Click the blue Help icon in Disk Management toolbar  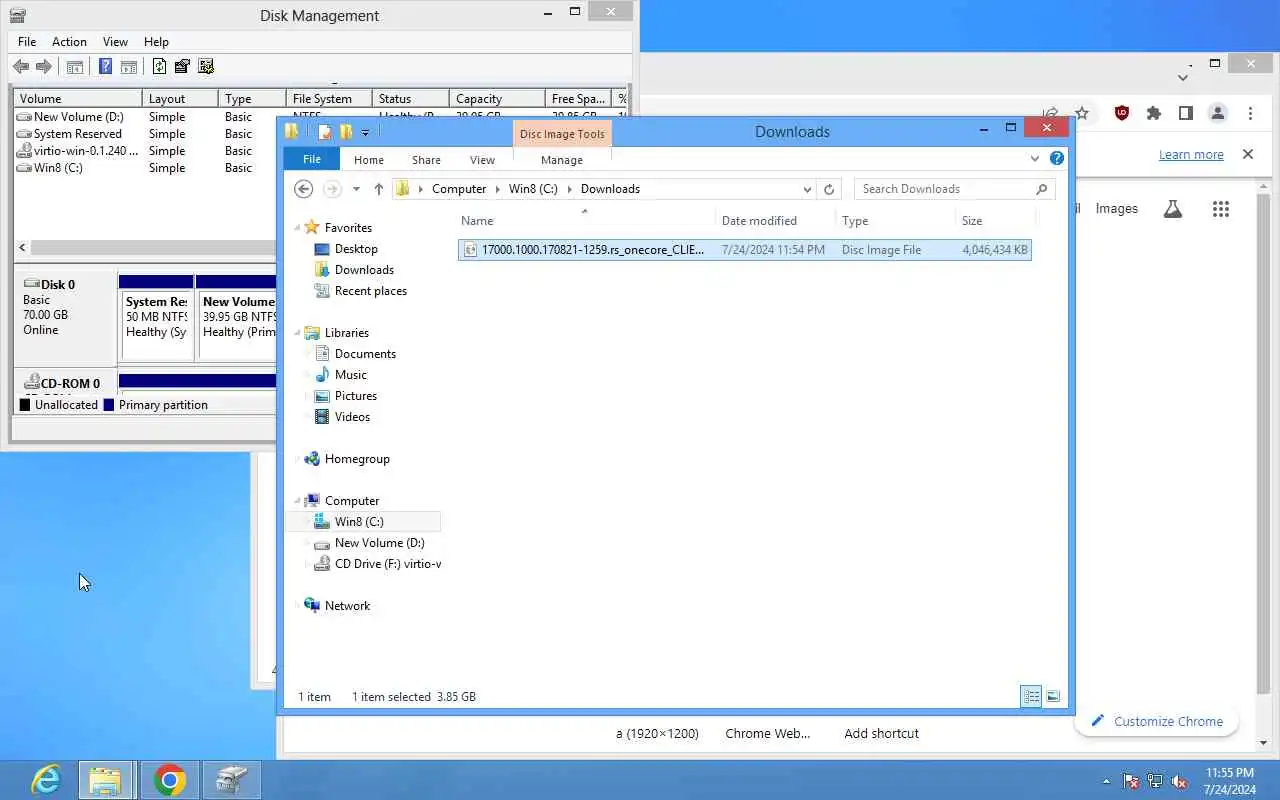click(x=105, y=67)
